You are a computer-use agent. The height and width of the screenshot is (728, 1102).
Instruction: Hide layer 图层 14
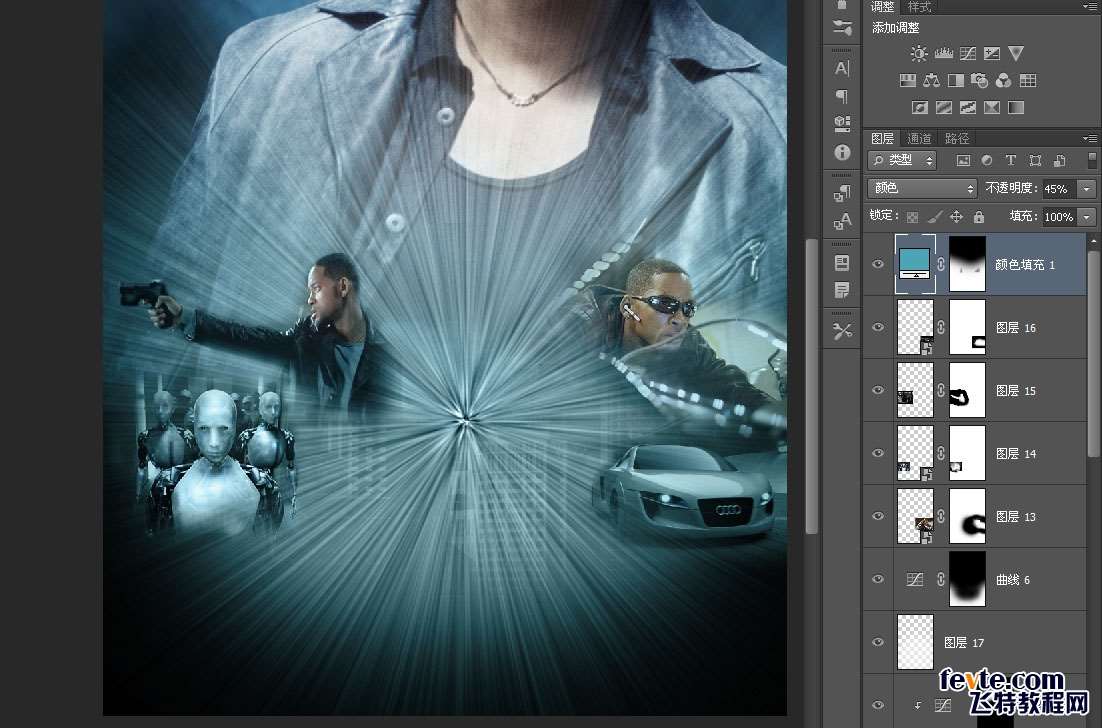click(878, 453)
